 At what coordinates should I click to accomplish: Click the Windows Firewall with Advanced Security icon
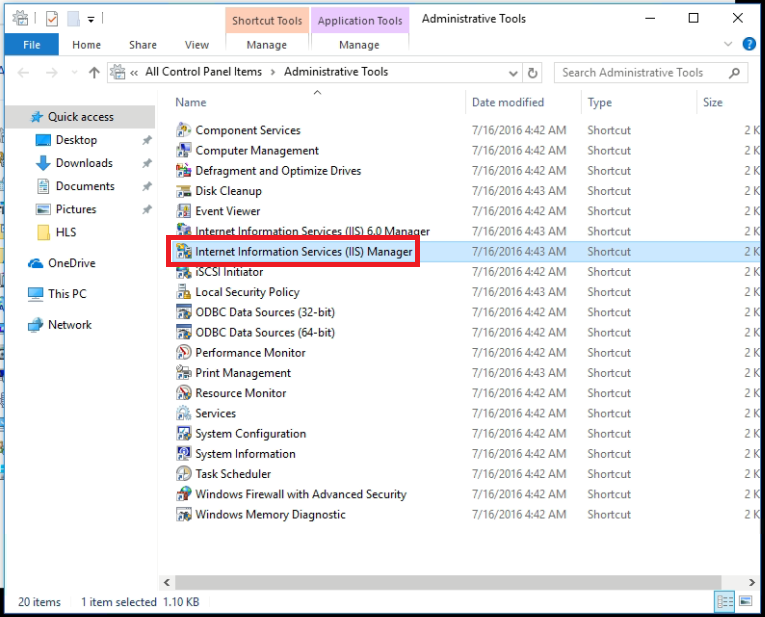[x=183, y=495]
